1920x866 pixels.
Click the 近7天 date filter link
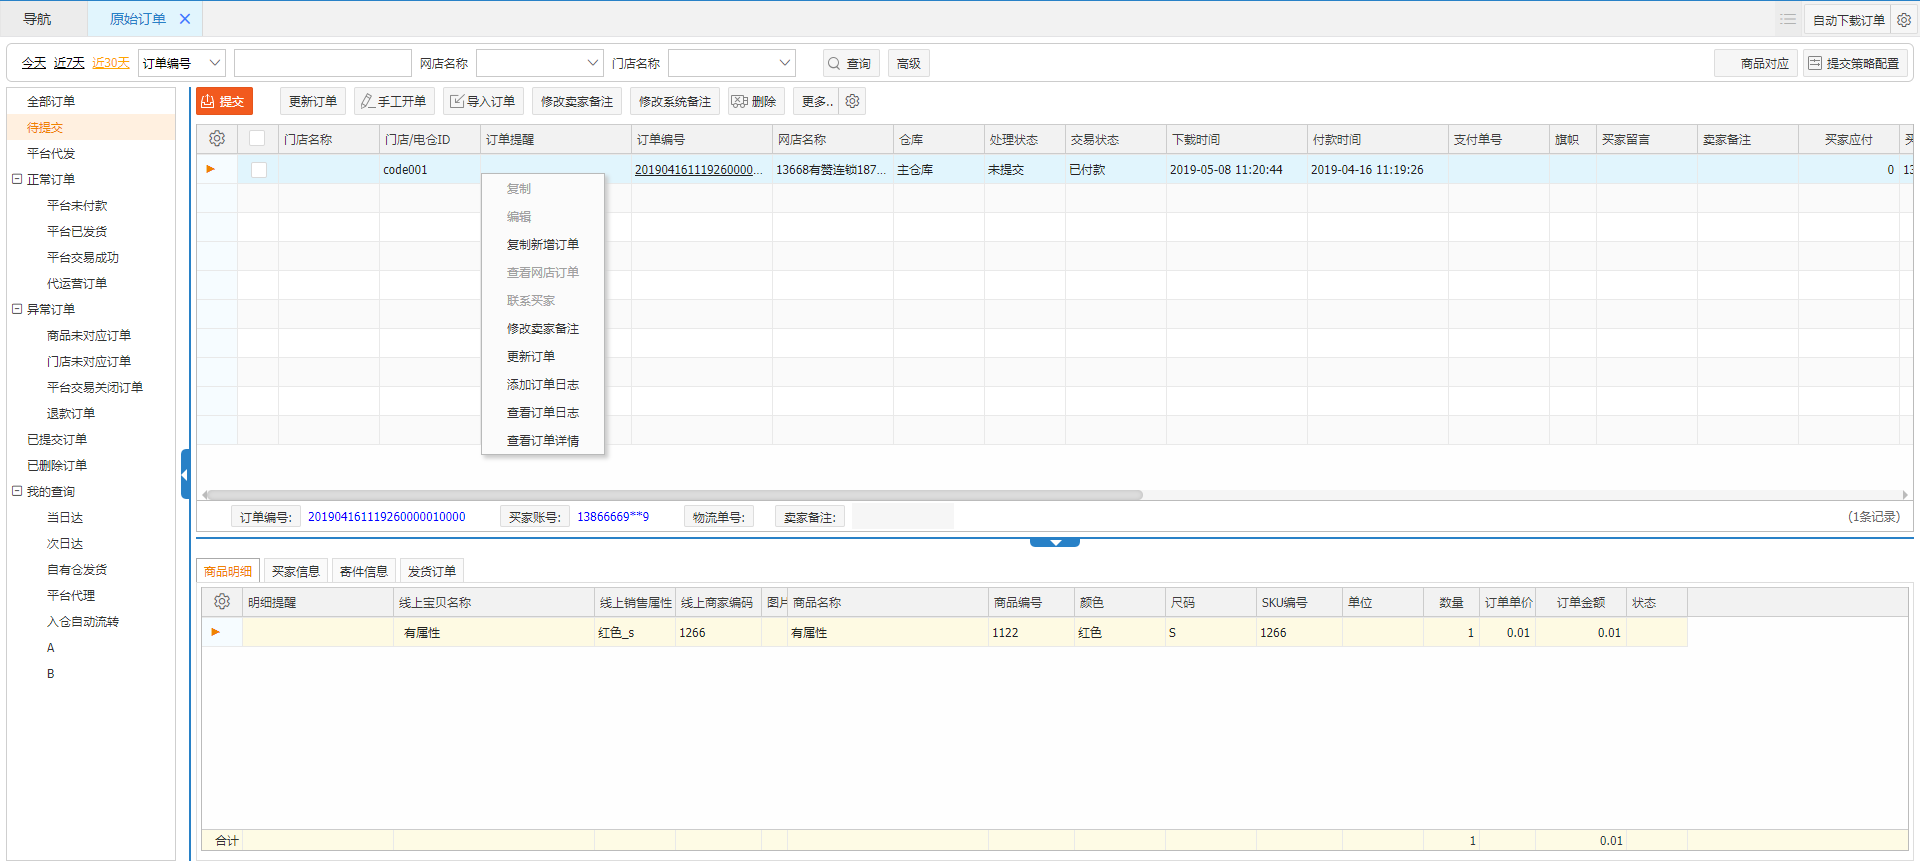pyautogui.click(x=69, y=63)
